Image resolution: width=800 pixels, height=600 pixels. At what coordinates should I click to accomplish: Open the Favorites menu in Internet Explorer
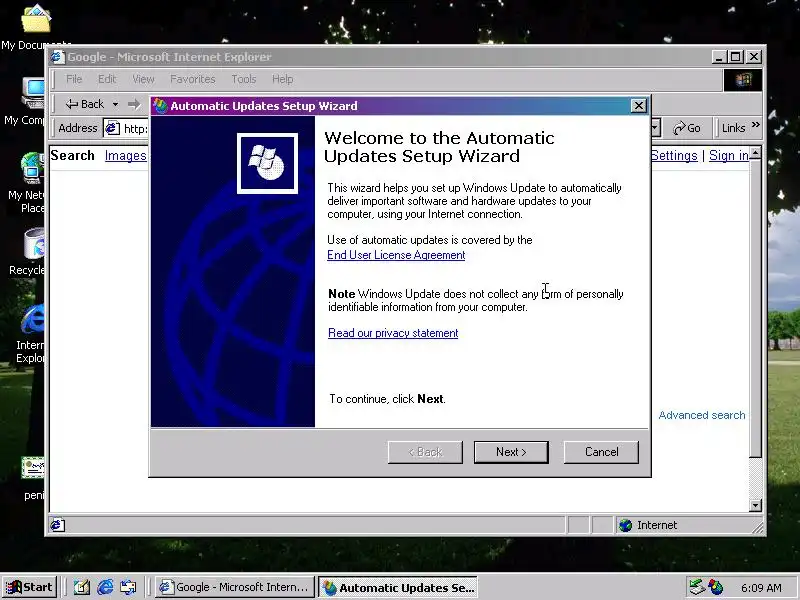coord(193,79)
